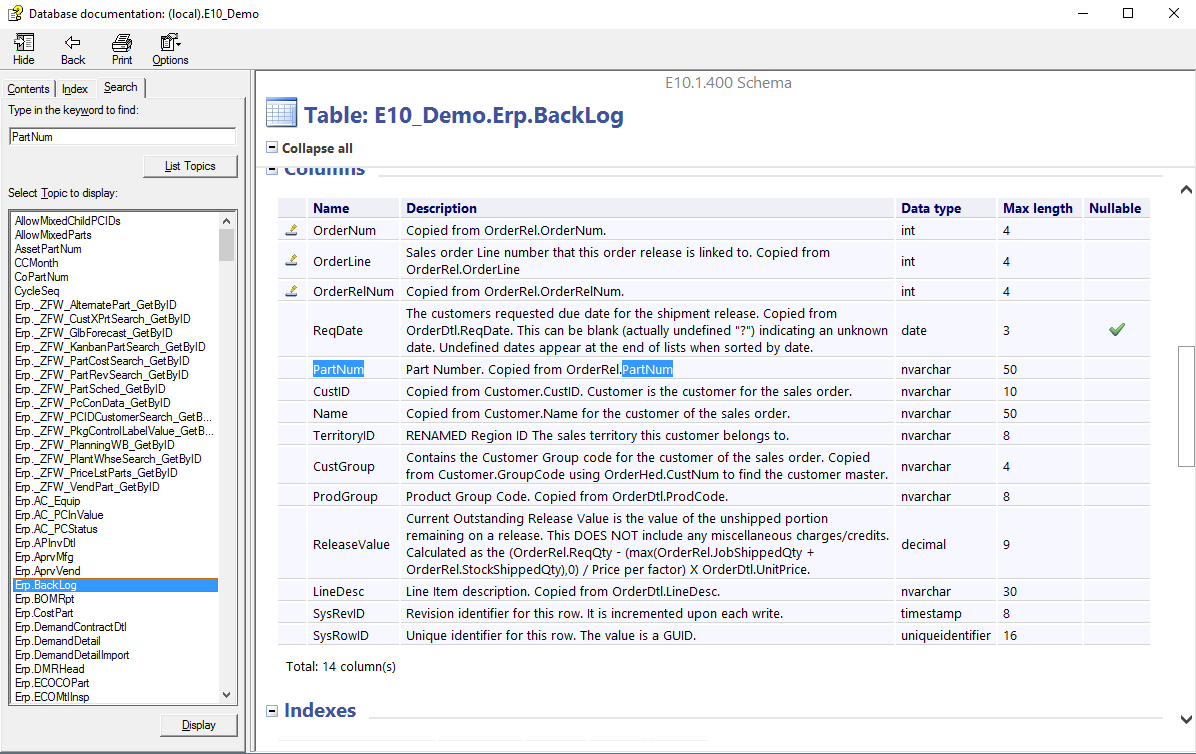Select the Search tab
The height and width of the screenshot is (754, 1196).
[x=121, y=87]
